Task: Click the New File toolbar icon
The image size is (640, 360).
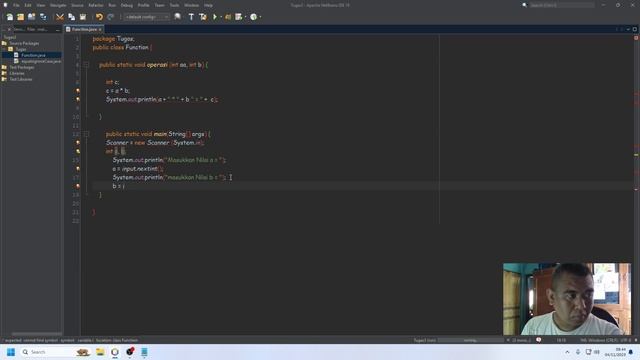Action: [x=9, y=17]
